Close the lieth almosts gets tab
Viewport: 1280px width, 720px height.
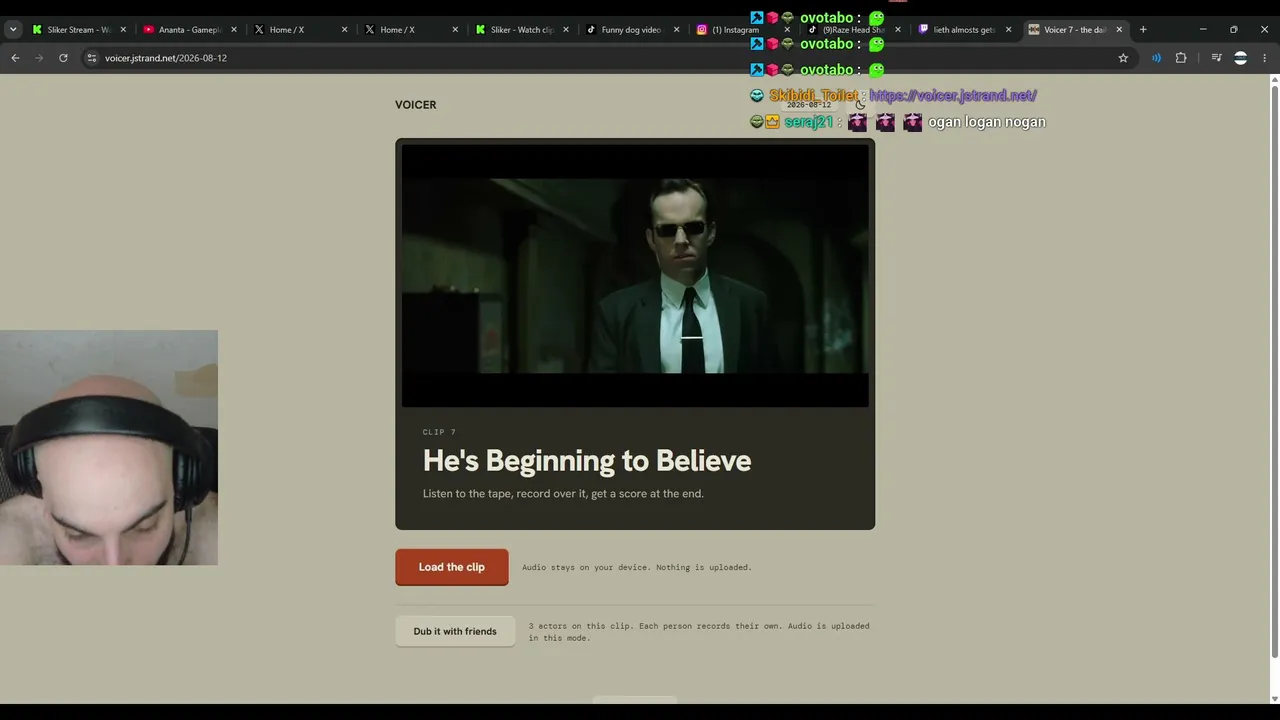tap(1008, 30)
